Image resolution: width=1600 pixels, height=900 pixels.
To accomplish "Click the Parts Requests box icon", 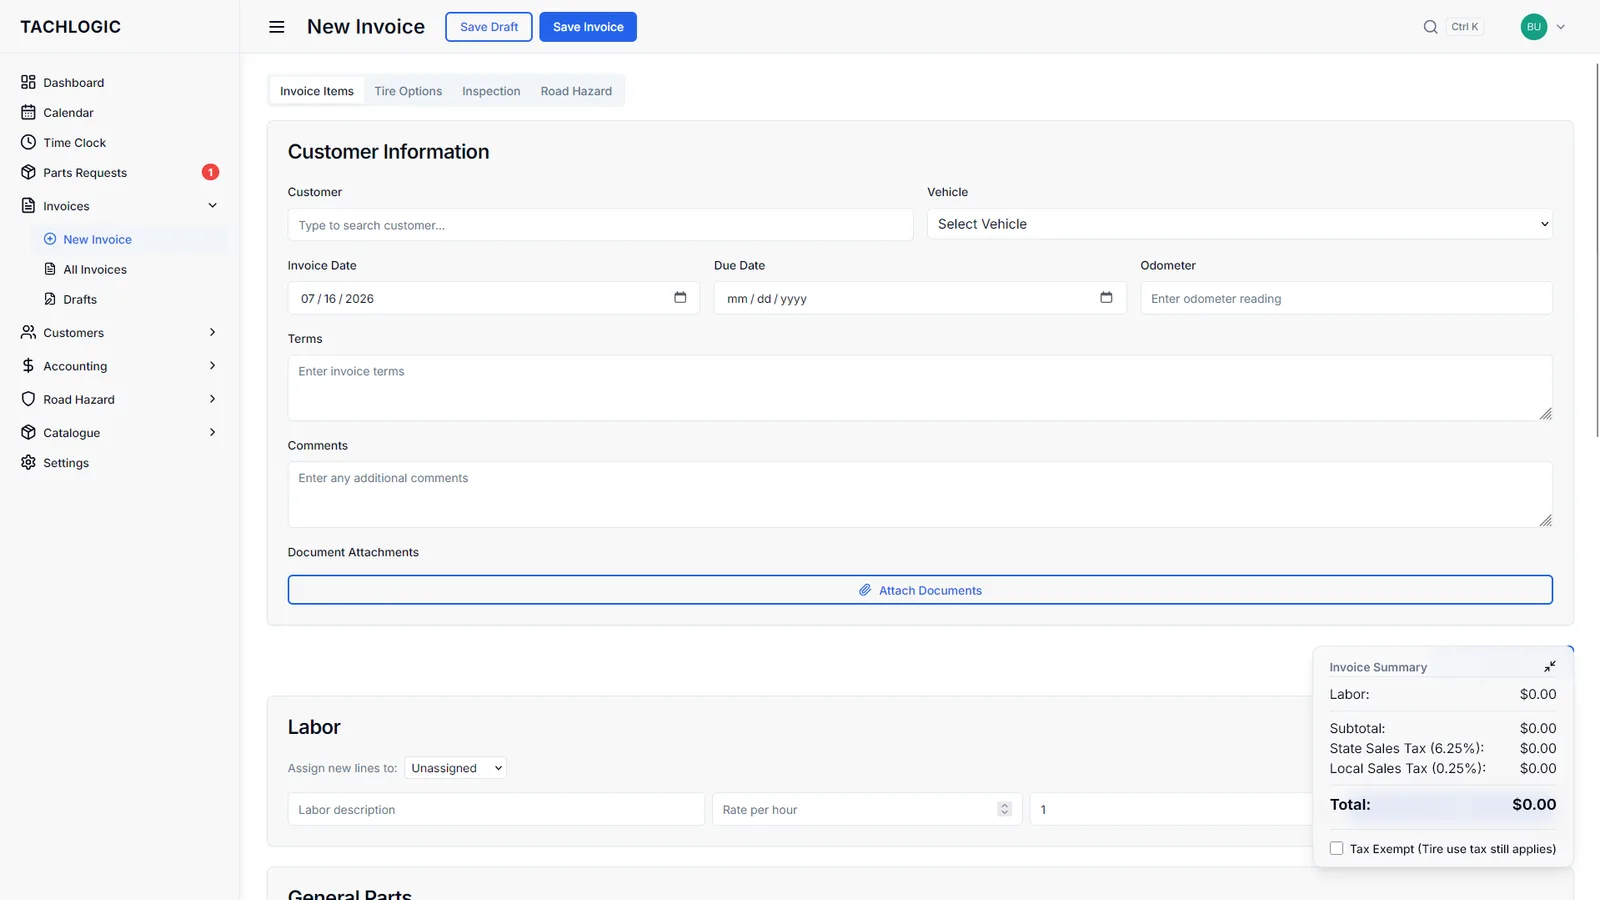I will point(28,172).
